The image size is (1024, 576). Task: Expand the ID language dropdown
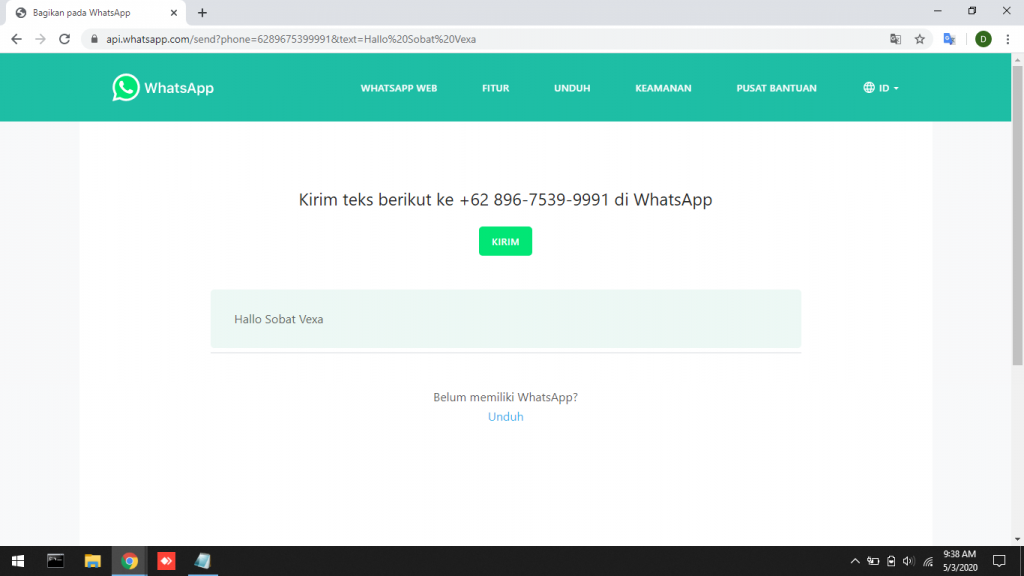coord(881,88)
